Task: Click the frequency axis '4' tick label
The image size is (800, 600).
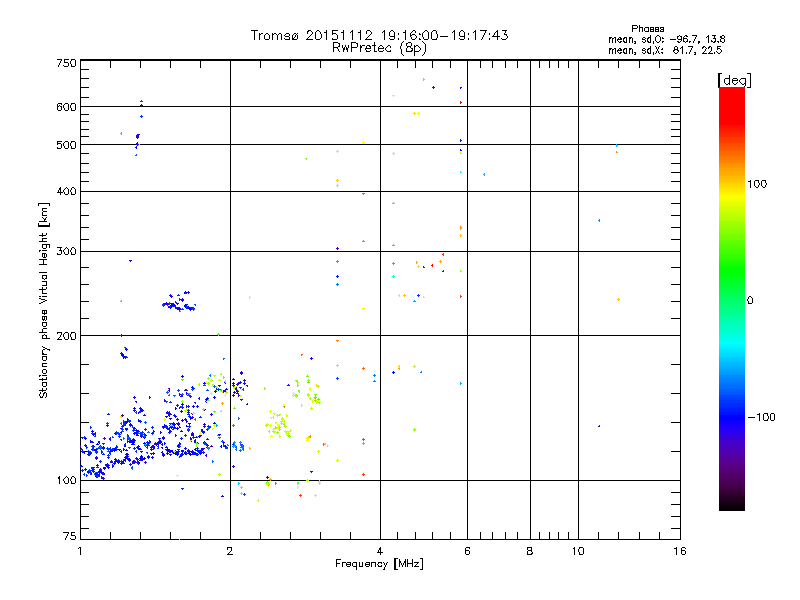Action: pos(380,551)
